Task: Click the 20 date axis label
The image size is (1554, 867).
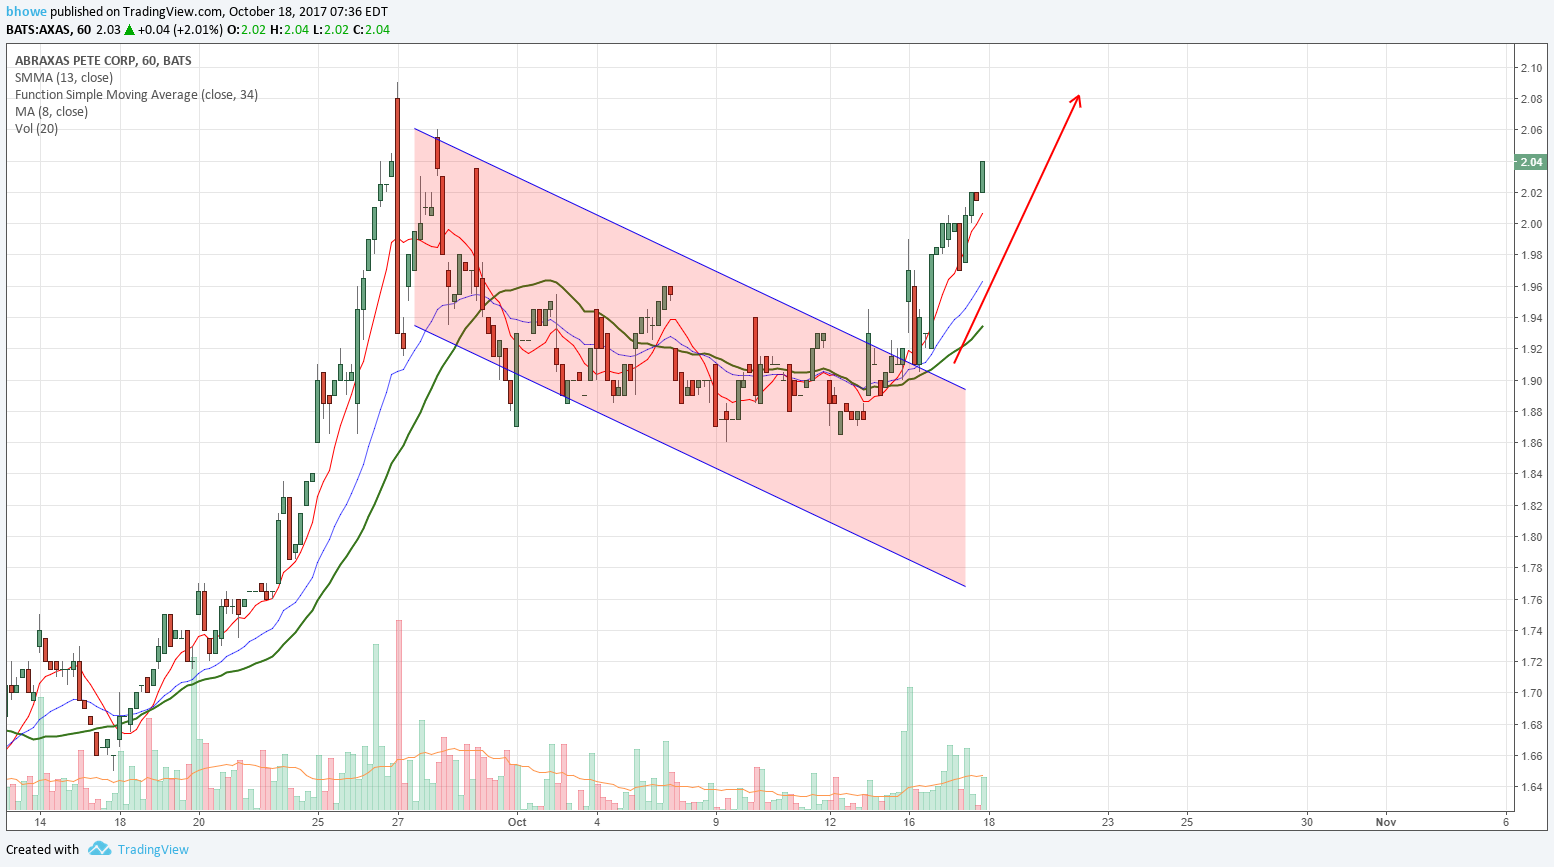Action: (x=199, y=822)
